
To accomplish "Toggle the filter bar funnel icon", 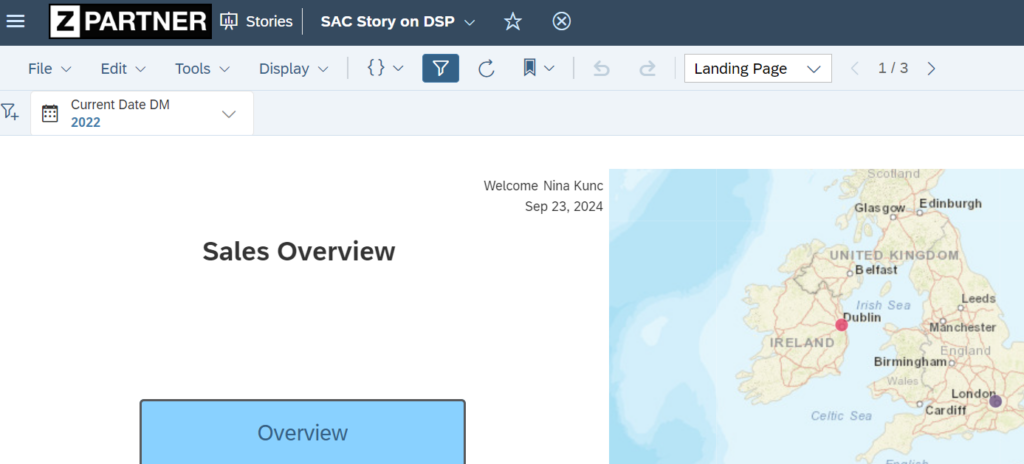I will [x=440, y=68].
